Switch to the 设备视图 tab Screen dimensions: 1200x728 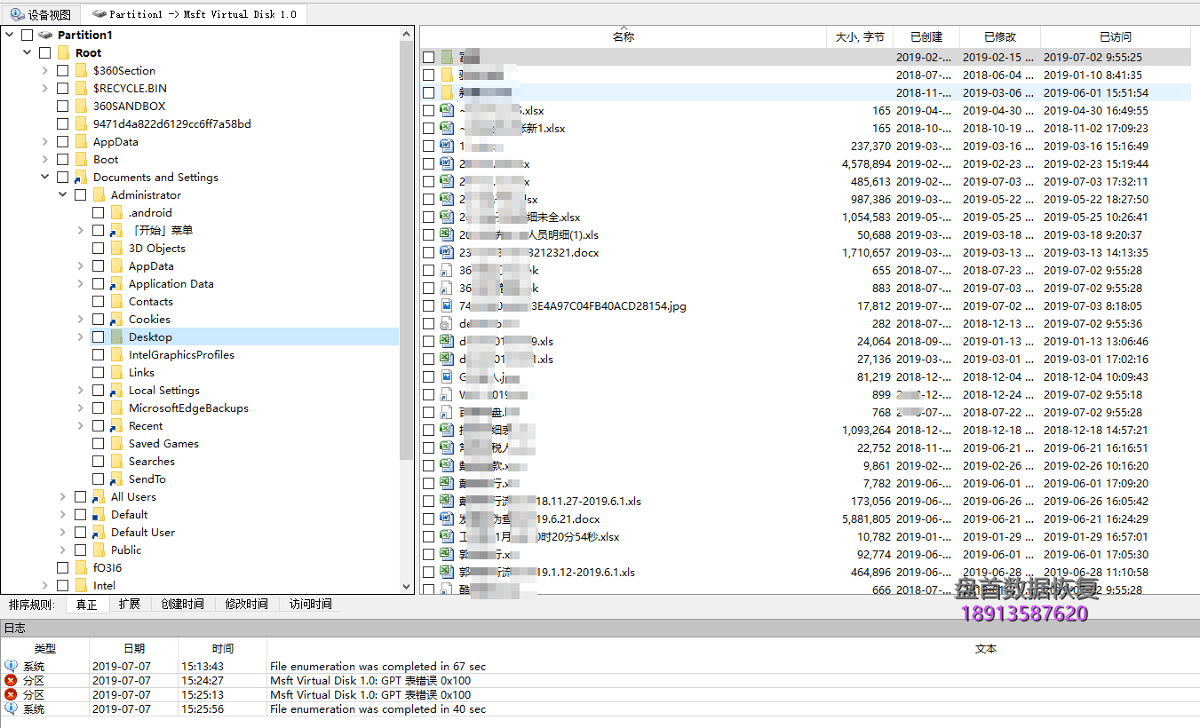click(x=40, y=15)
